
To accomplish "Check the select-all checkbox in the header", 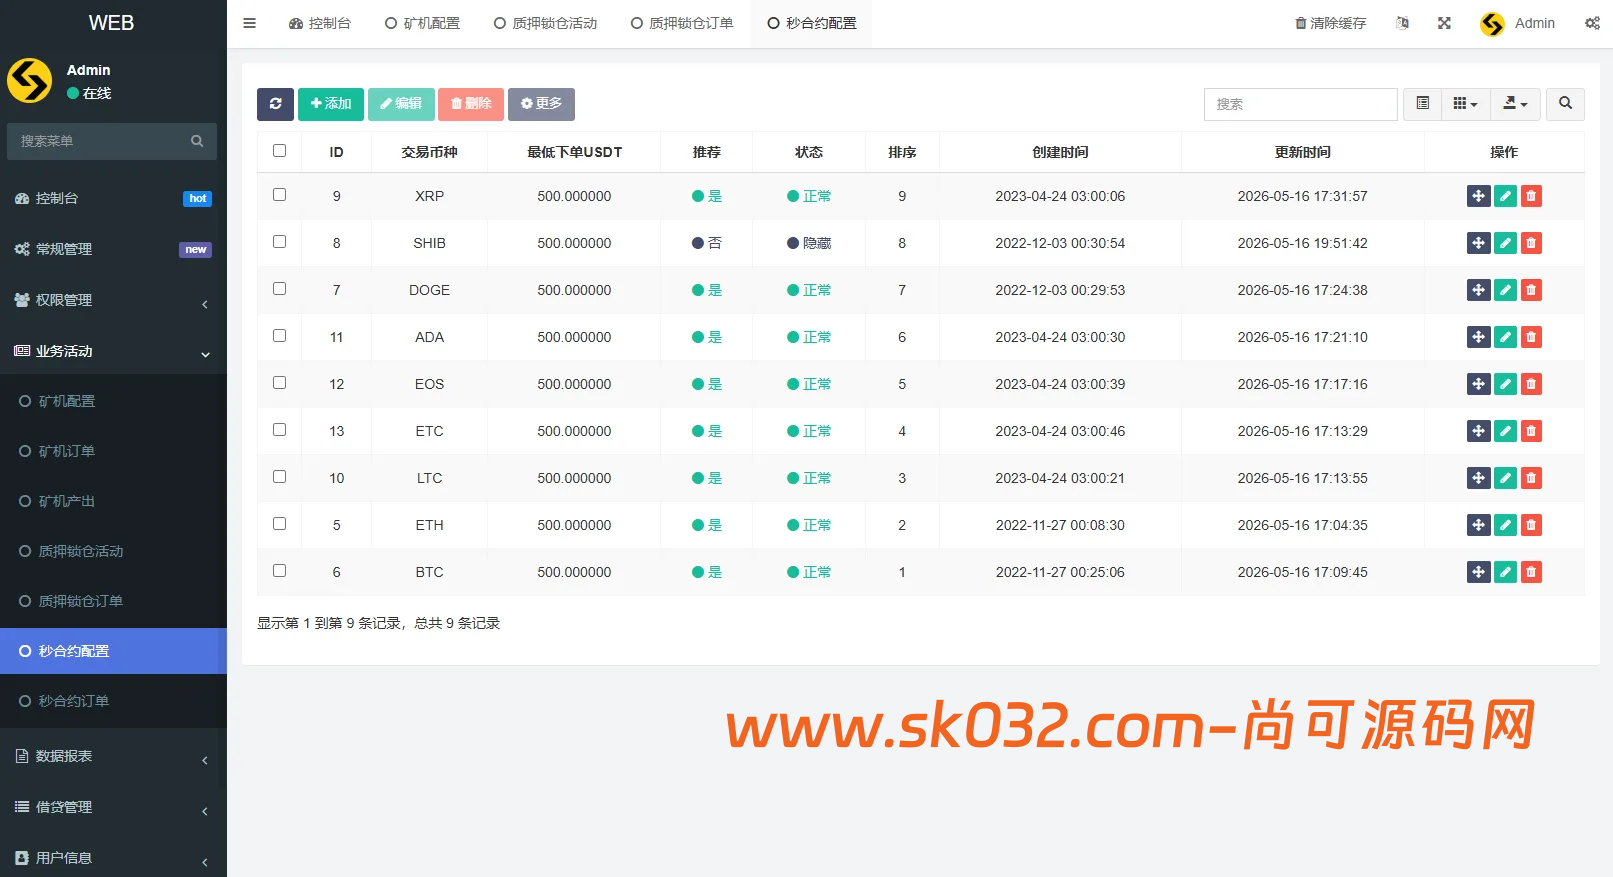I will pos(280,151).
